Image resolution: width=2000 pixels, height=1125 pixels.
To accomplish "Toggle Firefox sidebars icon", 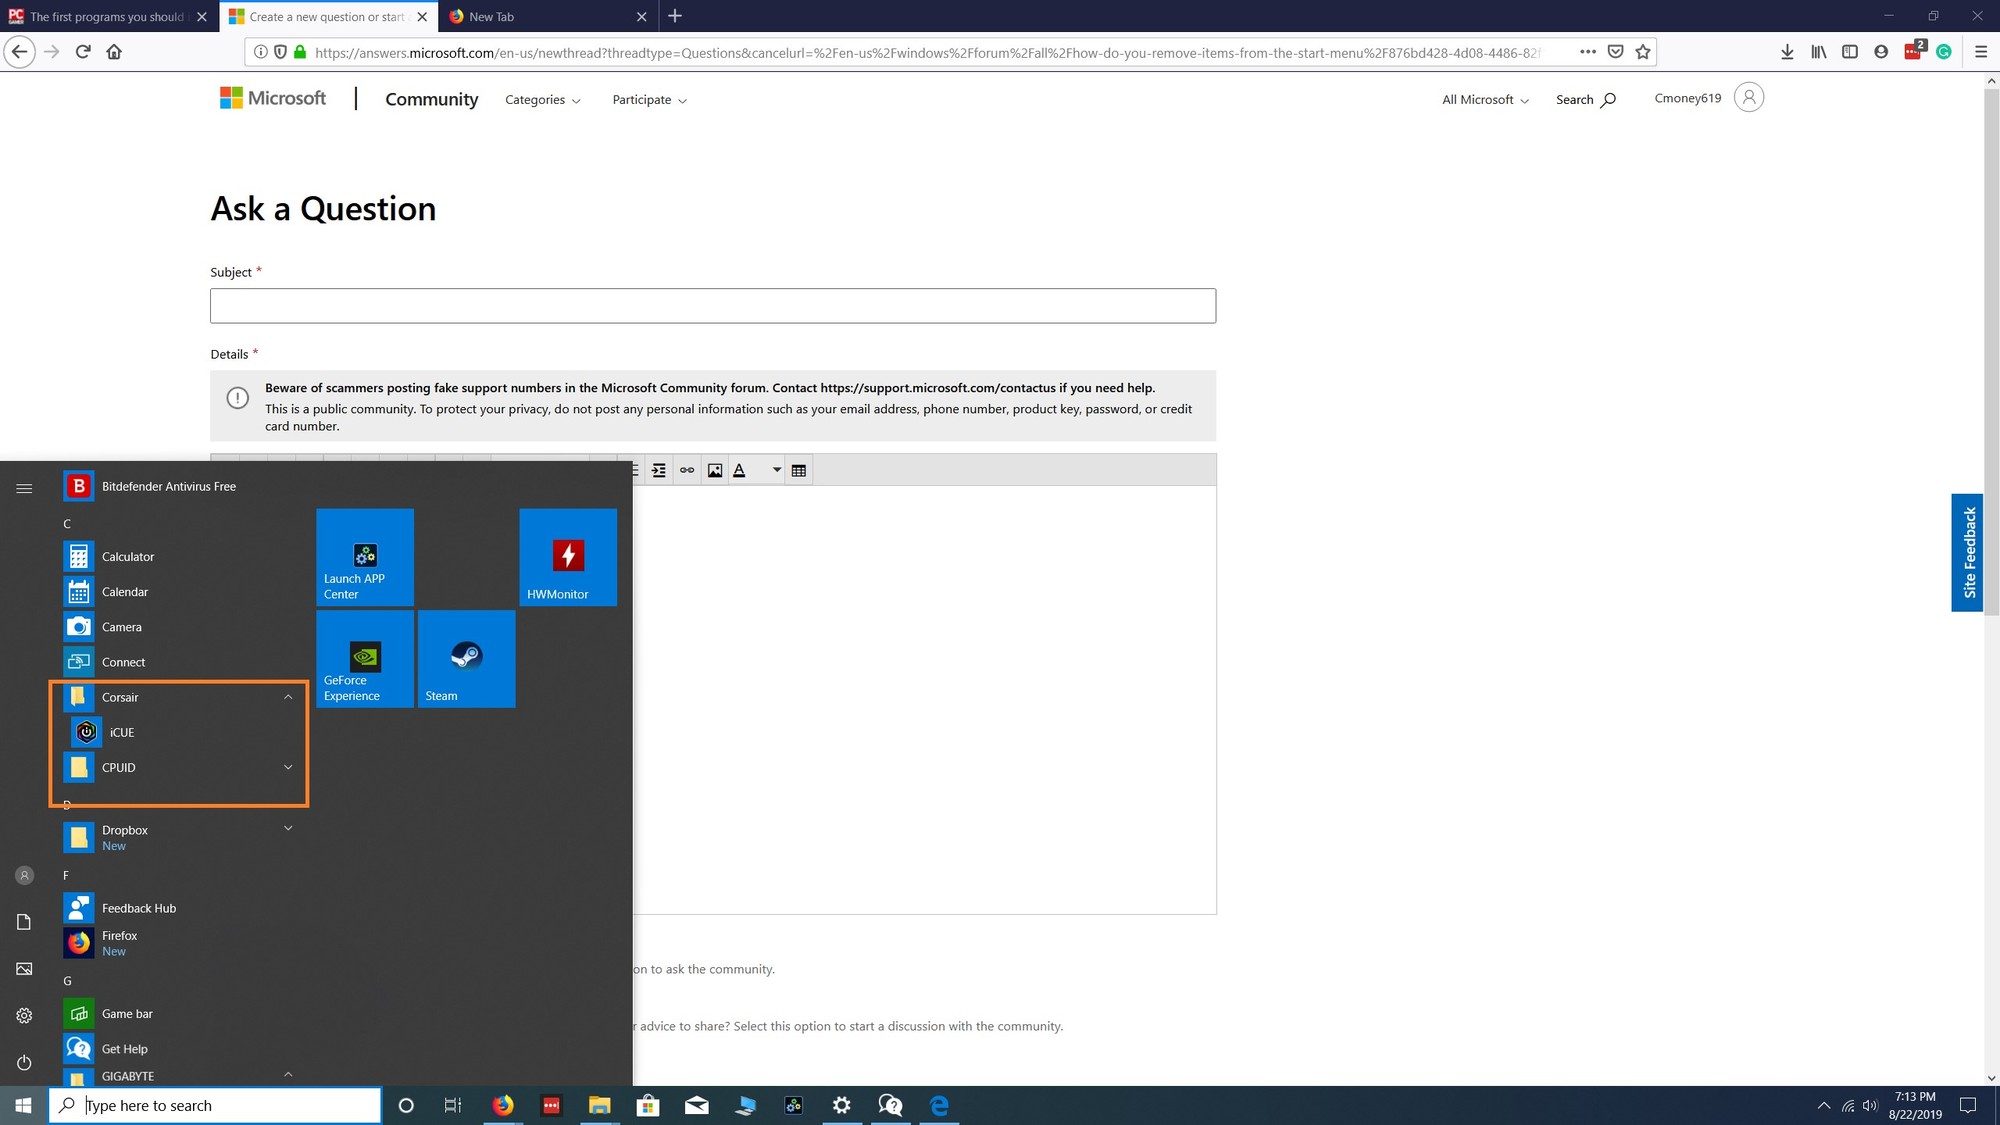I will (x=1850, y=52).
